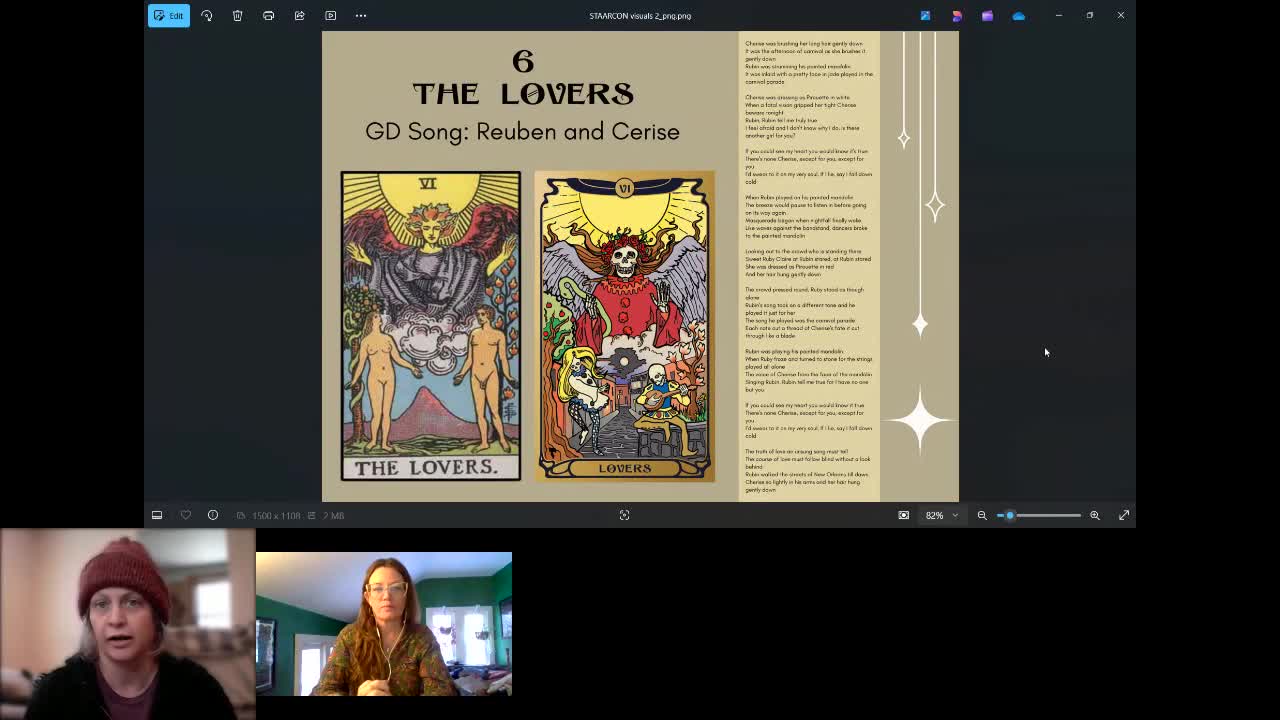
Task: Add image to favorites with heart icon
Action: pyautogui.click(x=185, y=515)
